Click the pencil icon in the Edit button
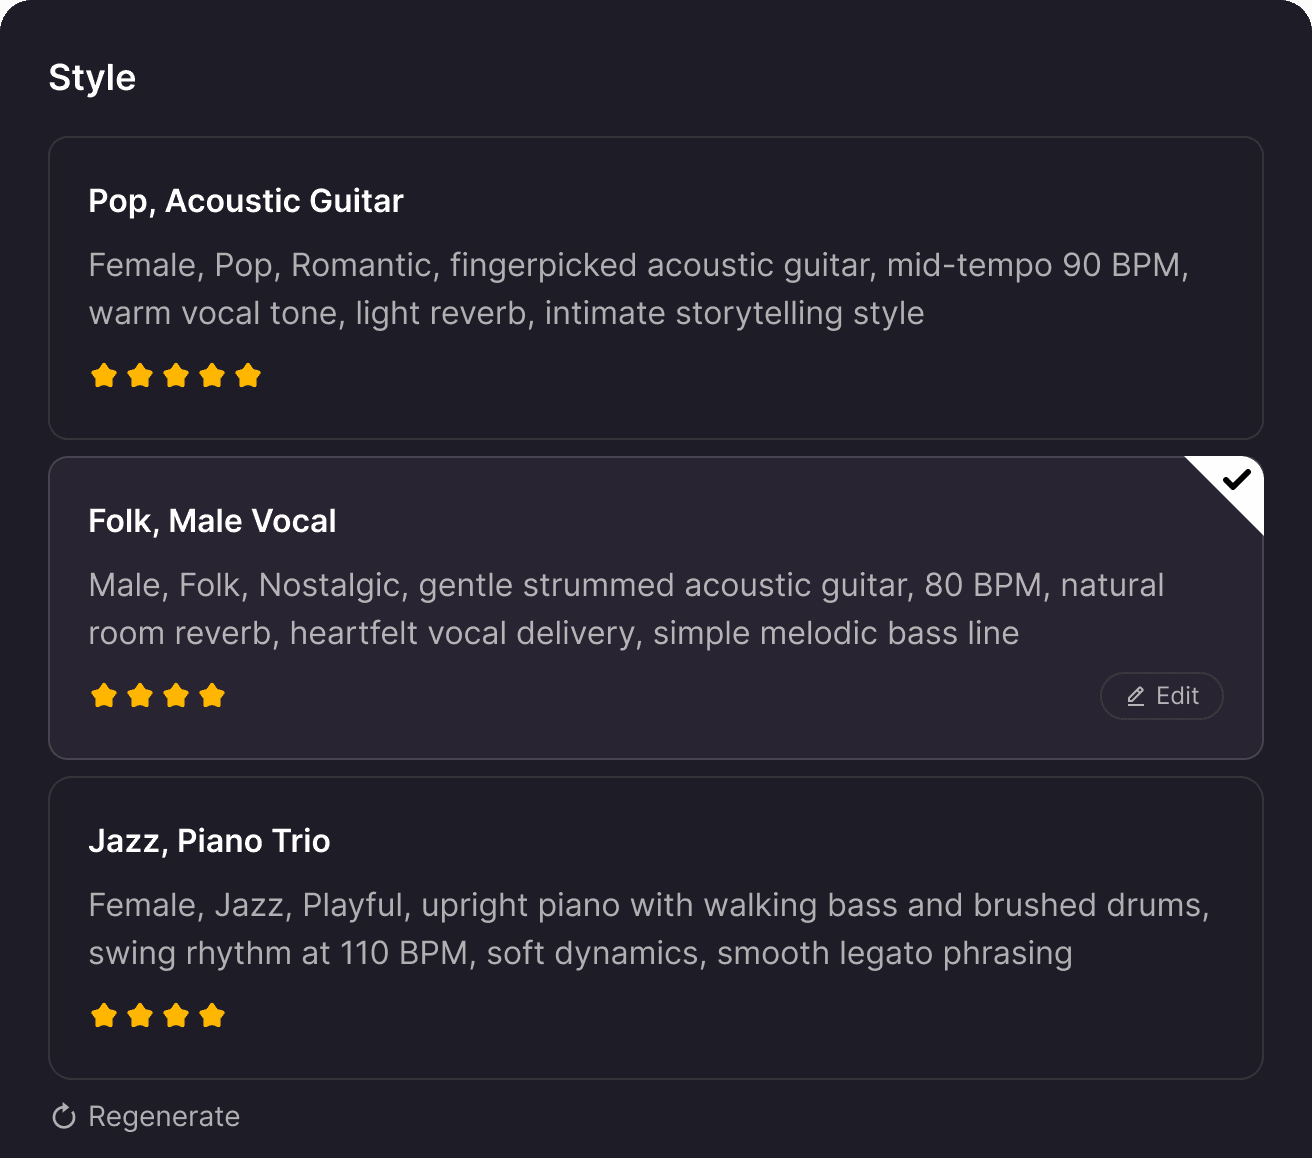 point(1136,697)
